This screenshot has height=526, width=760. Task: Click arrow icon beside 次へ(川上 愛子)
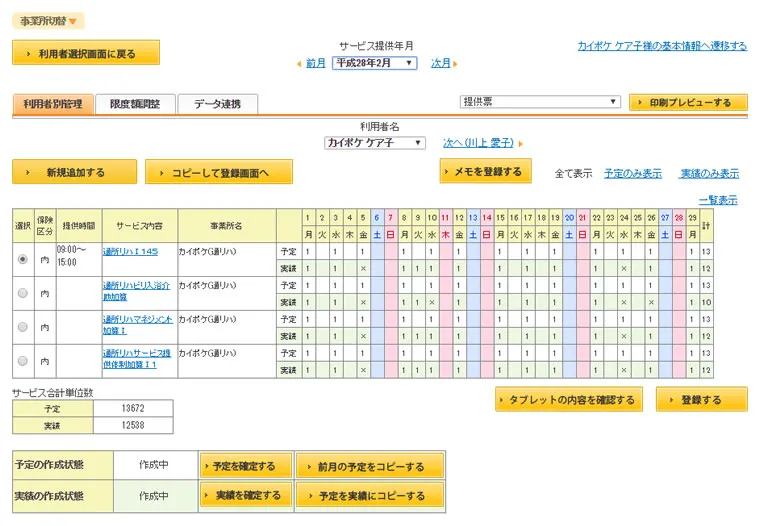520,144
